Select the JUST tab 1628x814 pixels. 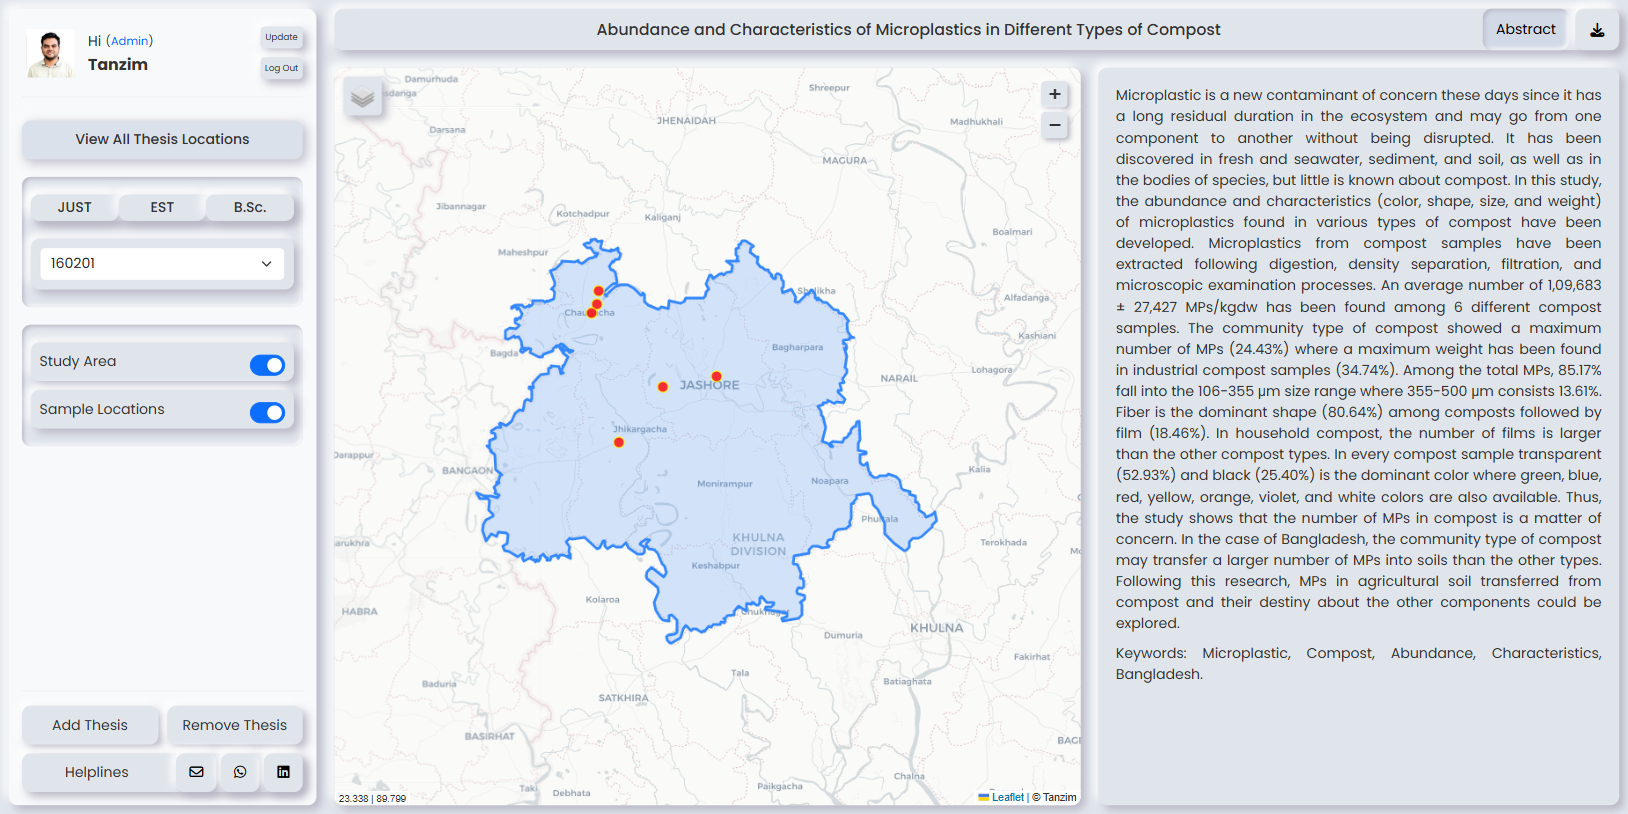[74, 207]
